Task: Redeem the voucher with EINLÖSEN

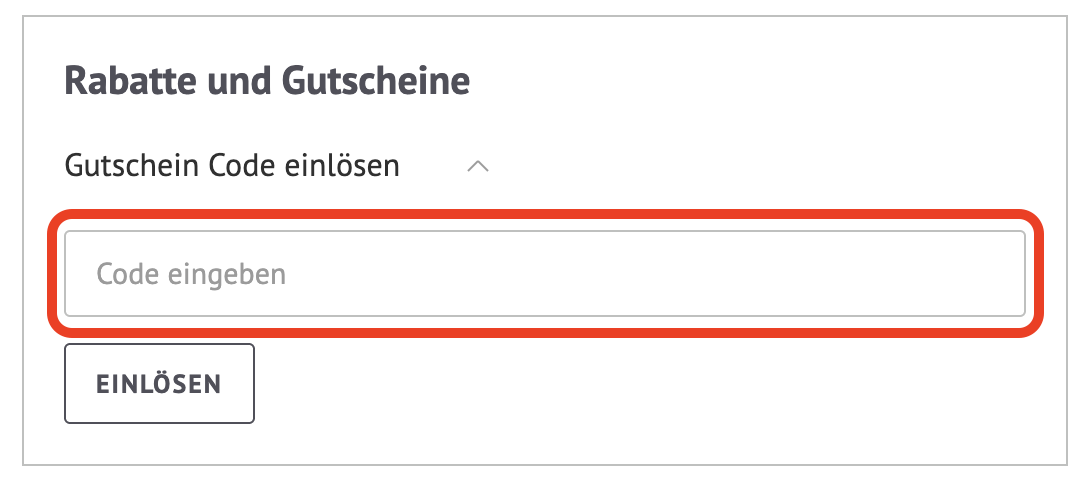Action: click(x=159, y=383)
